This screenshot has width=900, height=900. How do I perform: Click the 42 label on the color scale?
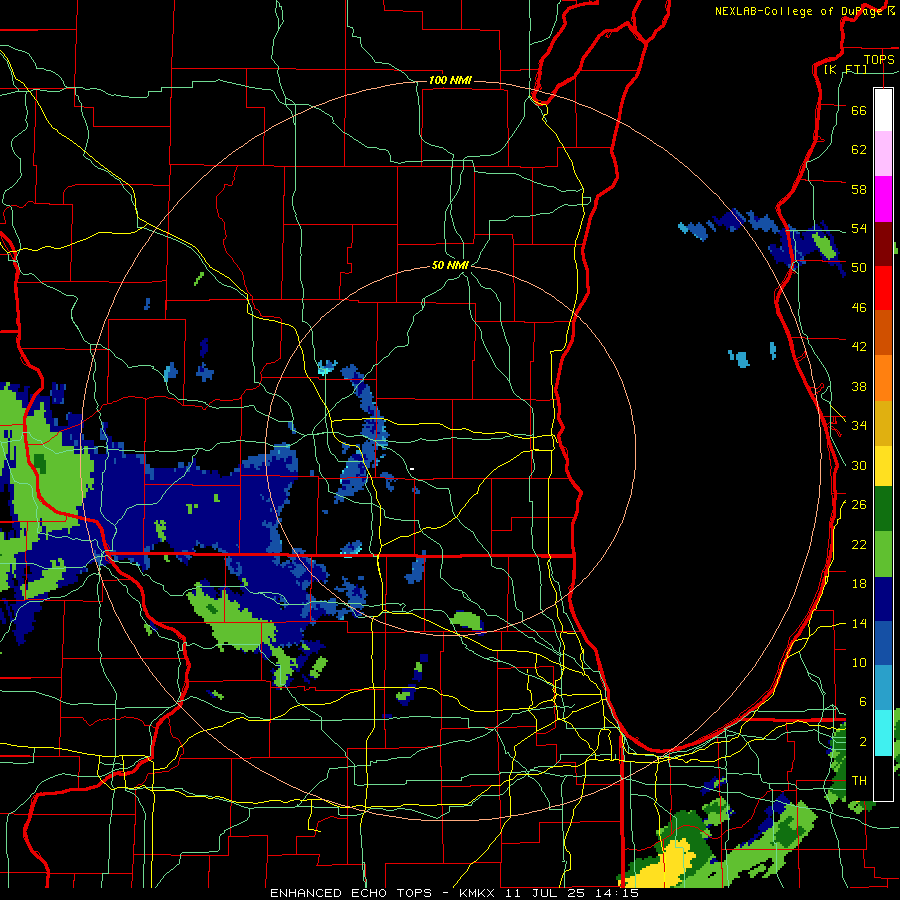tap(859, 347)
